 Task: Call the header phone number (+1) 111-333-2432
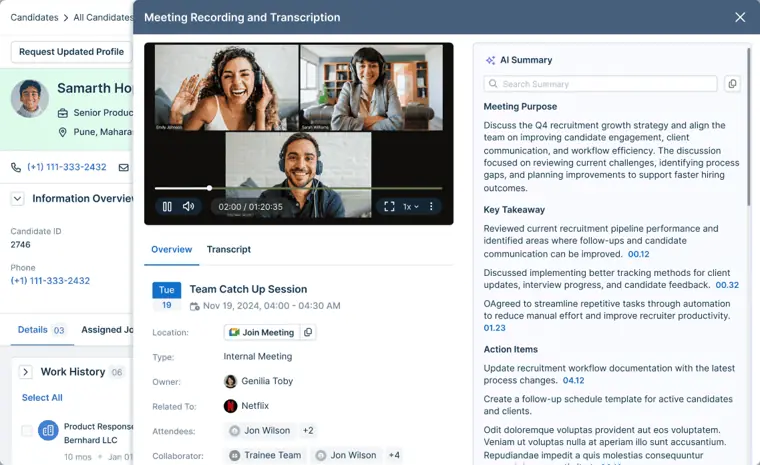(x=67, y=167)
